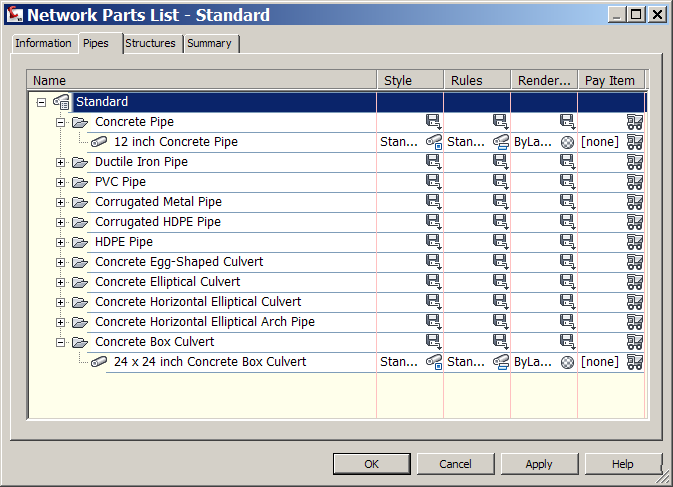Viewport: 673px width, 487px height.
Task: Click rules icon in Ductile Iron Pipe row
Action: point(500,162)
